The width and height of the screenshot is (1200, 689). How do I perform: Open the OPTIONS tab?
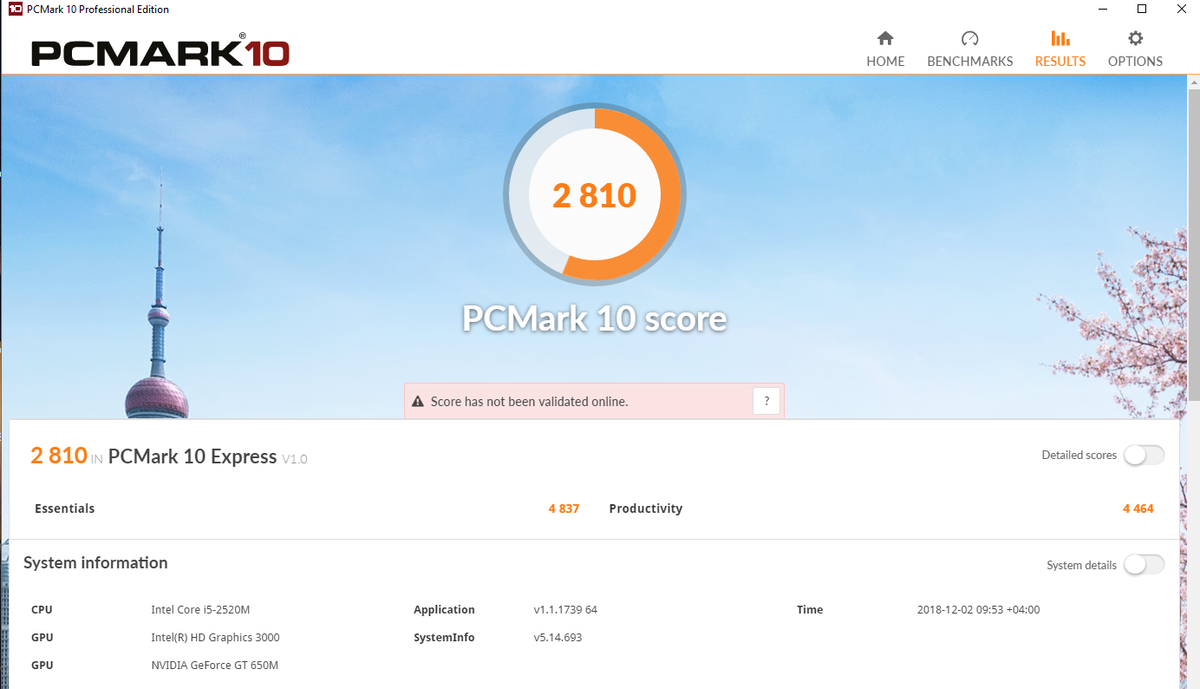pyautogui.click(x=1135, y=50)
